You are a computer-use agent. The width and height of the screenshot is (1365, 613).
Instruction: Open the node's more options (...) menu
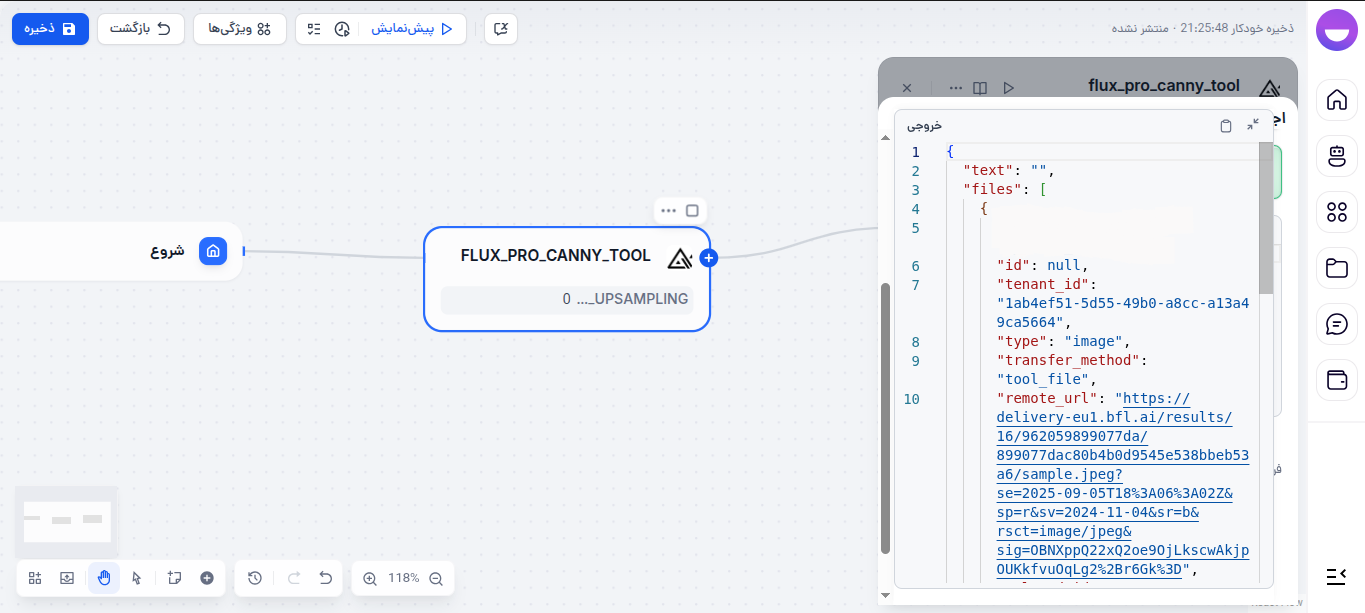point(669,210)
